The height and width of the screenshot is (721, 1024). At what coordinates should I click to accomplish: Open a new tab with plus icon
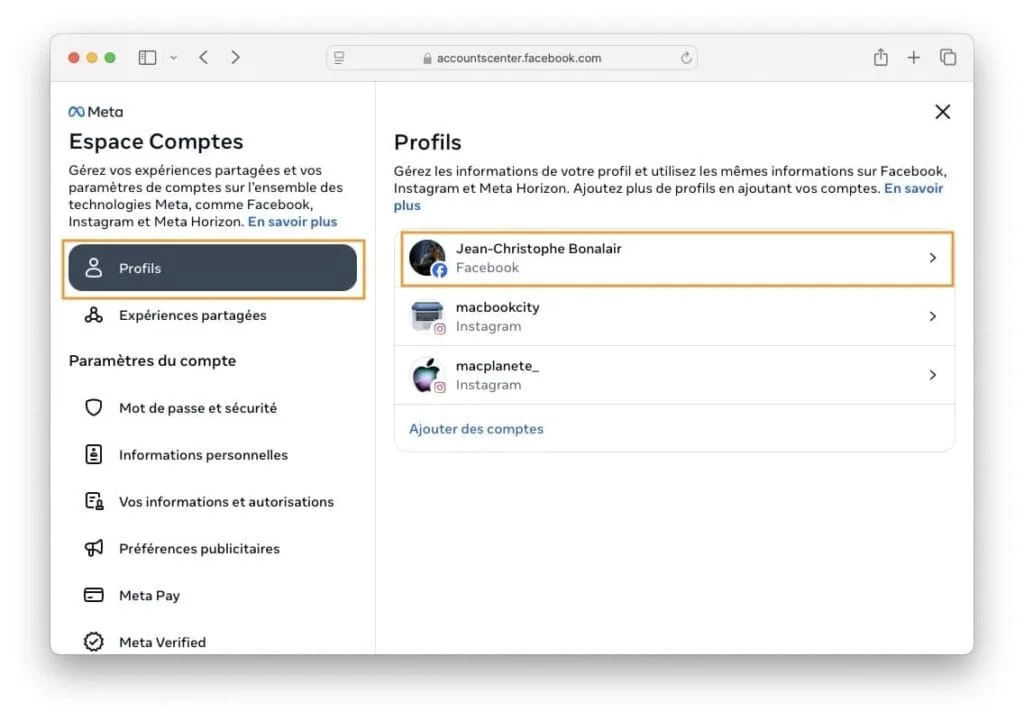tap(913, 58)
